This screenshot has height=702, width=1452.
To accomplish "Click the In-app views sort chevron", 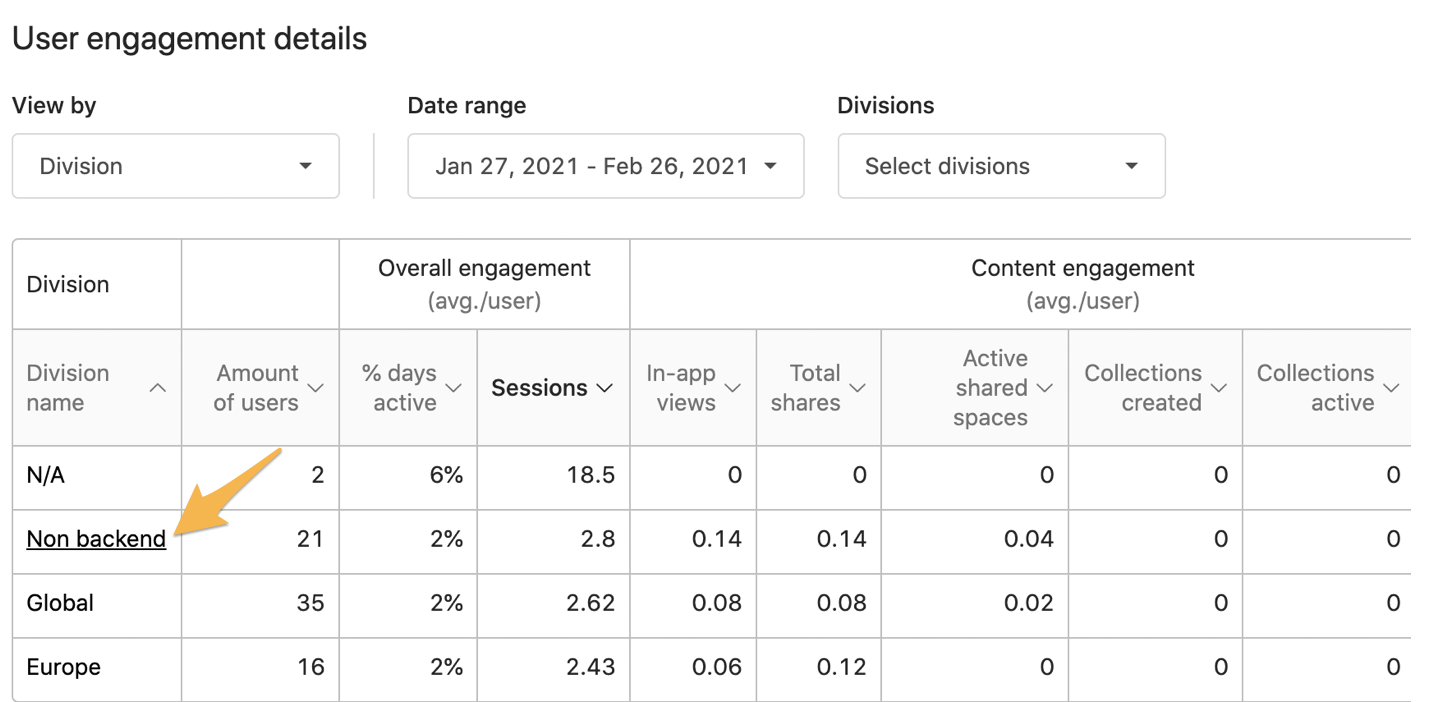I will [733, 388].
